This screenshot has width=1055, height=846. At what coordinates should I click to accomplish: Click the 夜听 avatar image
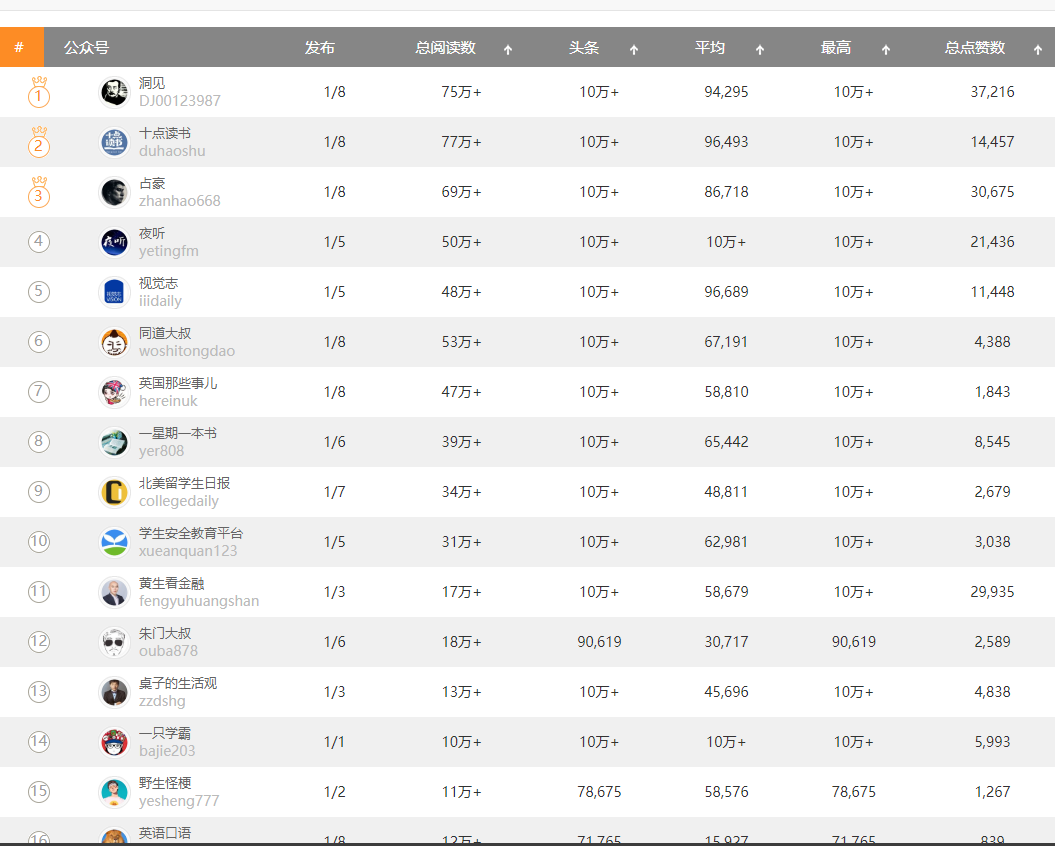114,242
